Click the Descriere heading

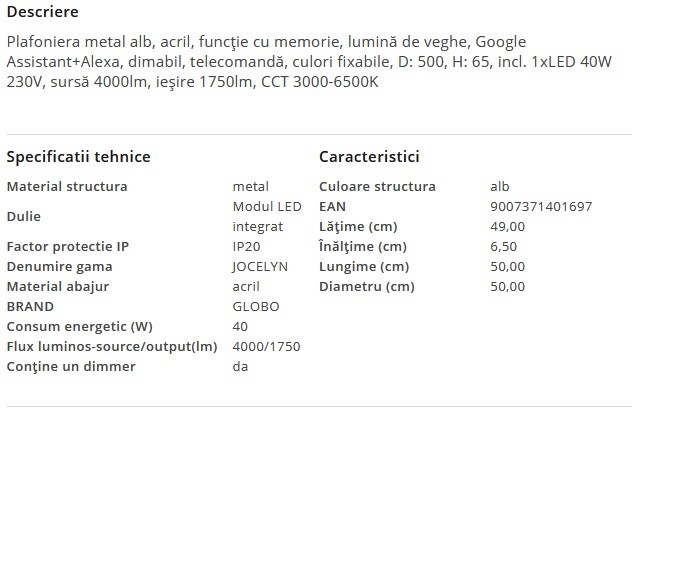[x=43, y=12]
